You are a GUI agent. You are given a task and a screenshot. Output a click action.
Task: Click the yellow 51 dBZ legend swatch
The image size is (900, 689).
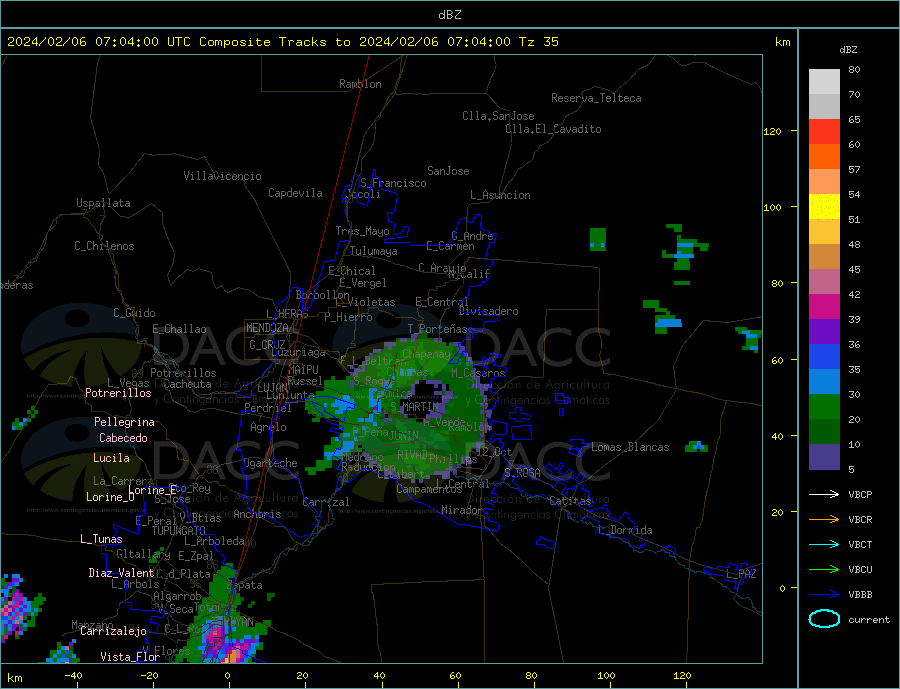pos(824,207)
